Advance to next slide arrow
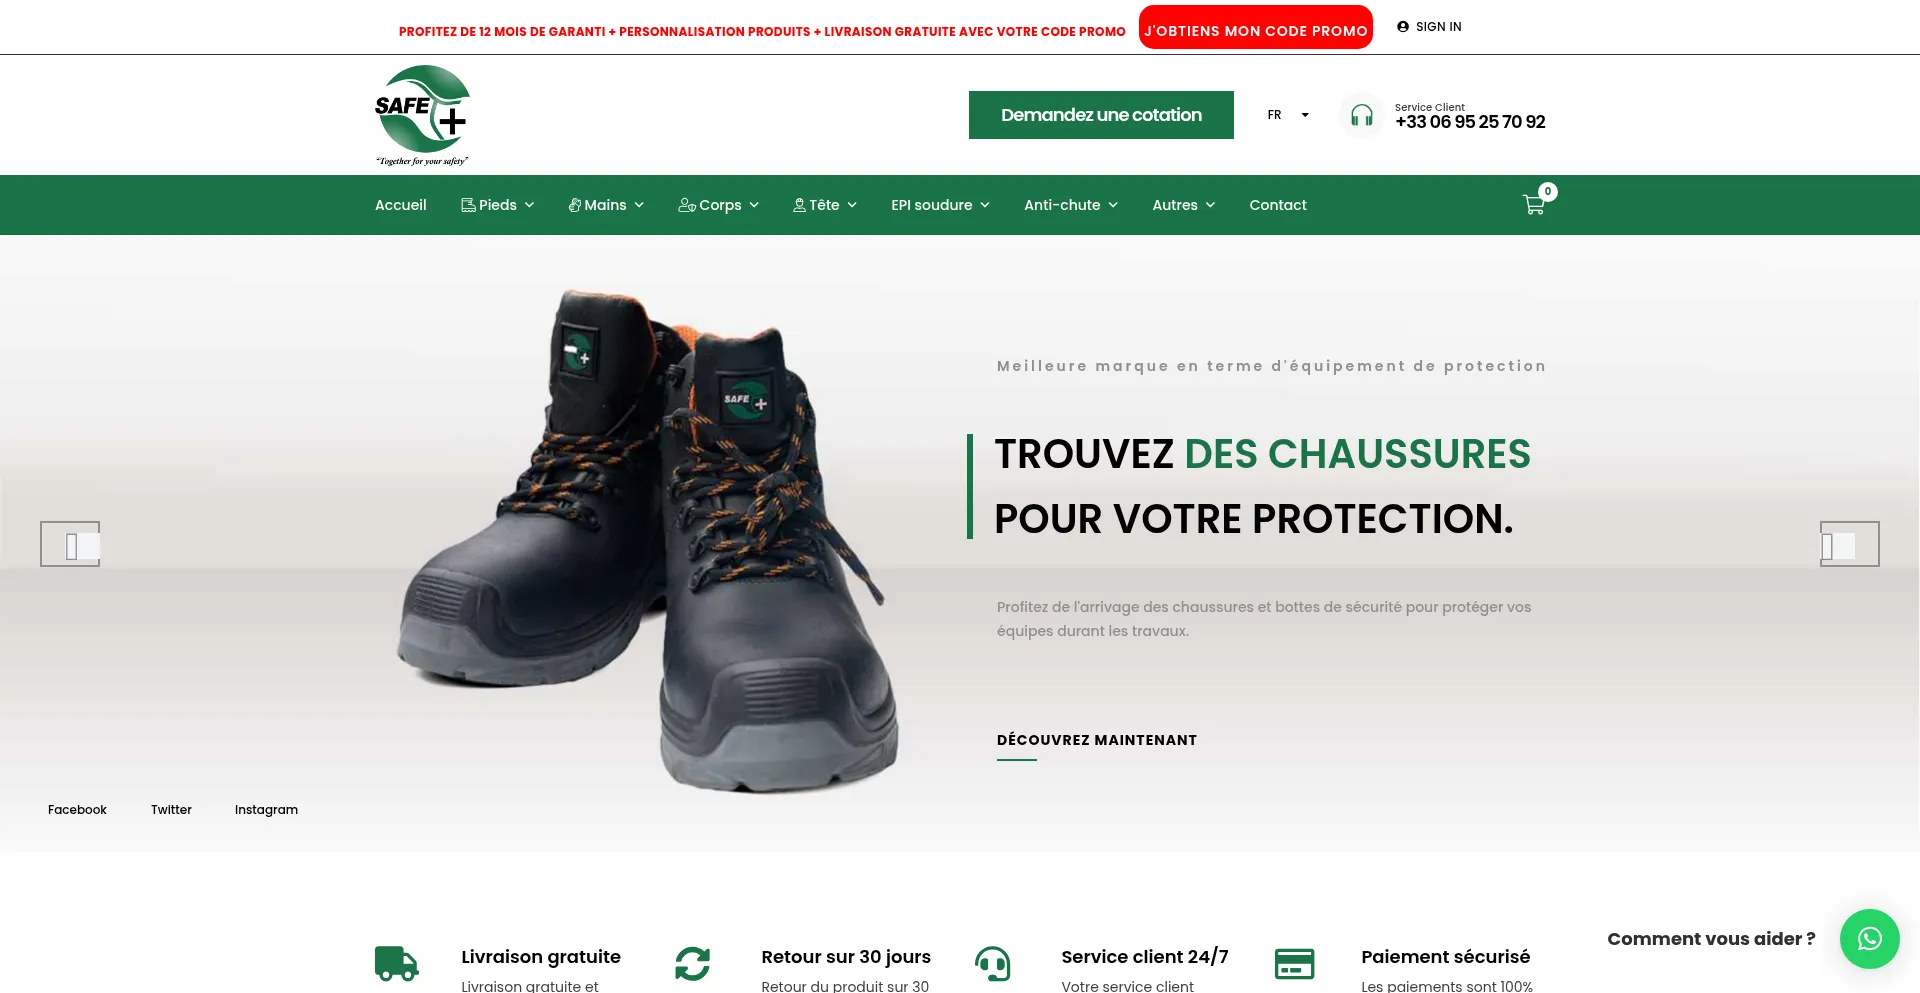1920x993 pixels. tap(1849, 544)
